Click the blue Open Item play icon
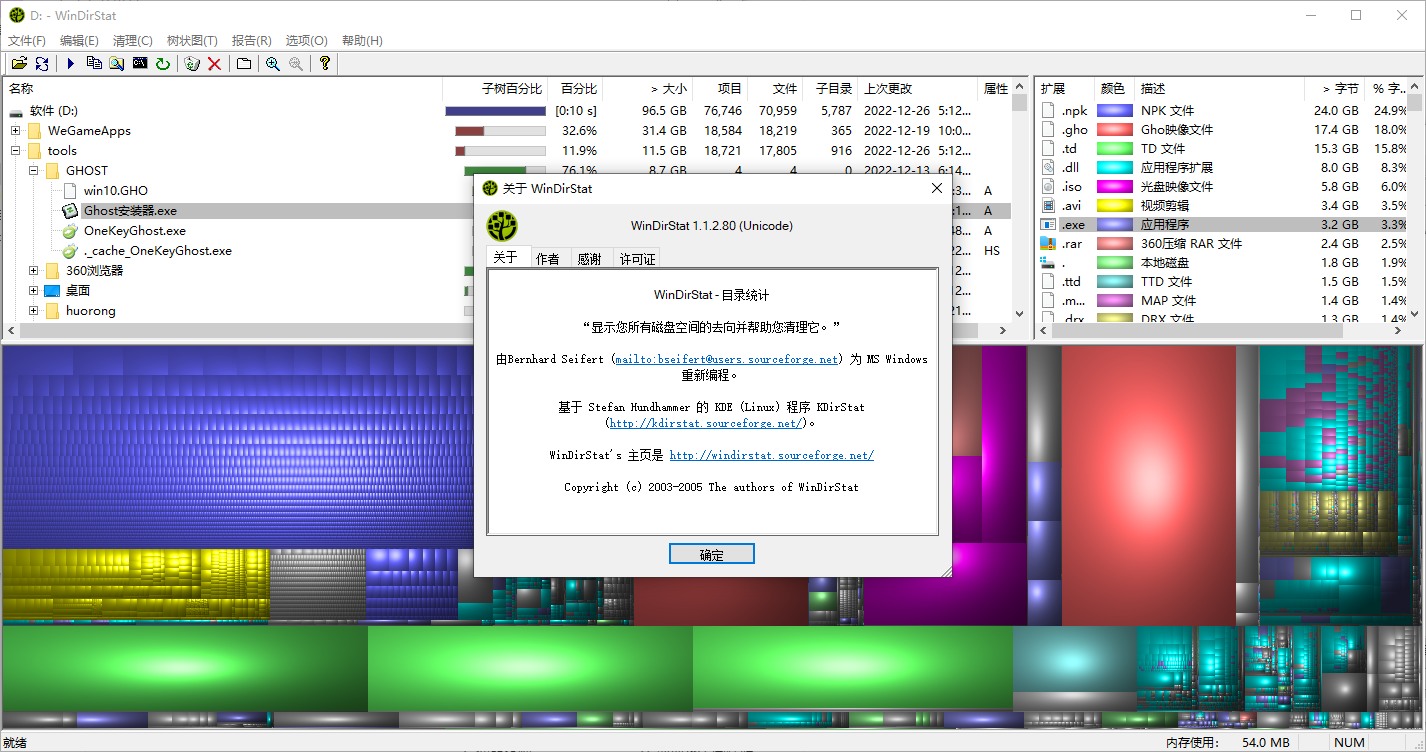The width and height of the screenshot is (1426, 752). [x=71, y=63]
